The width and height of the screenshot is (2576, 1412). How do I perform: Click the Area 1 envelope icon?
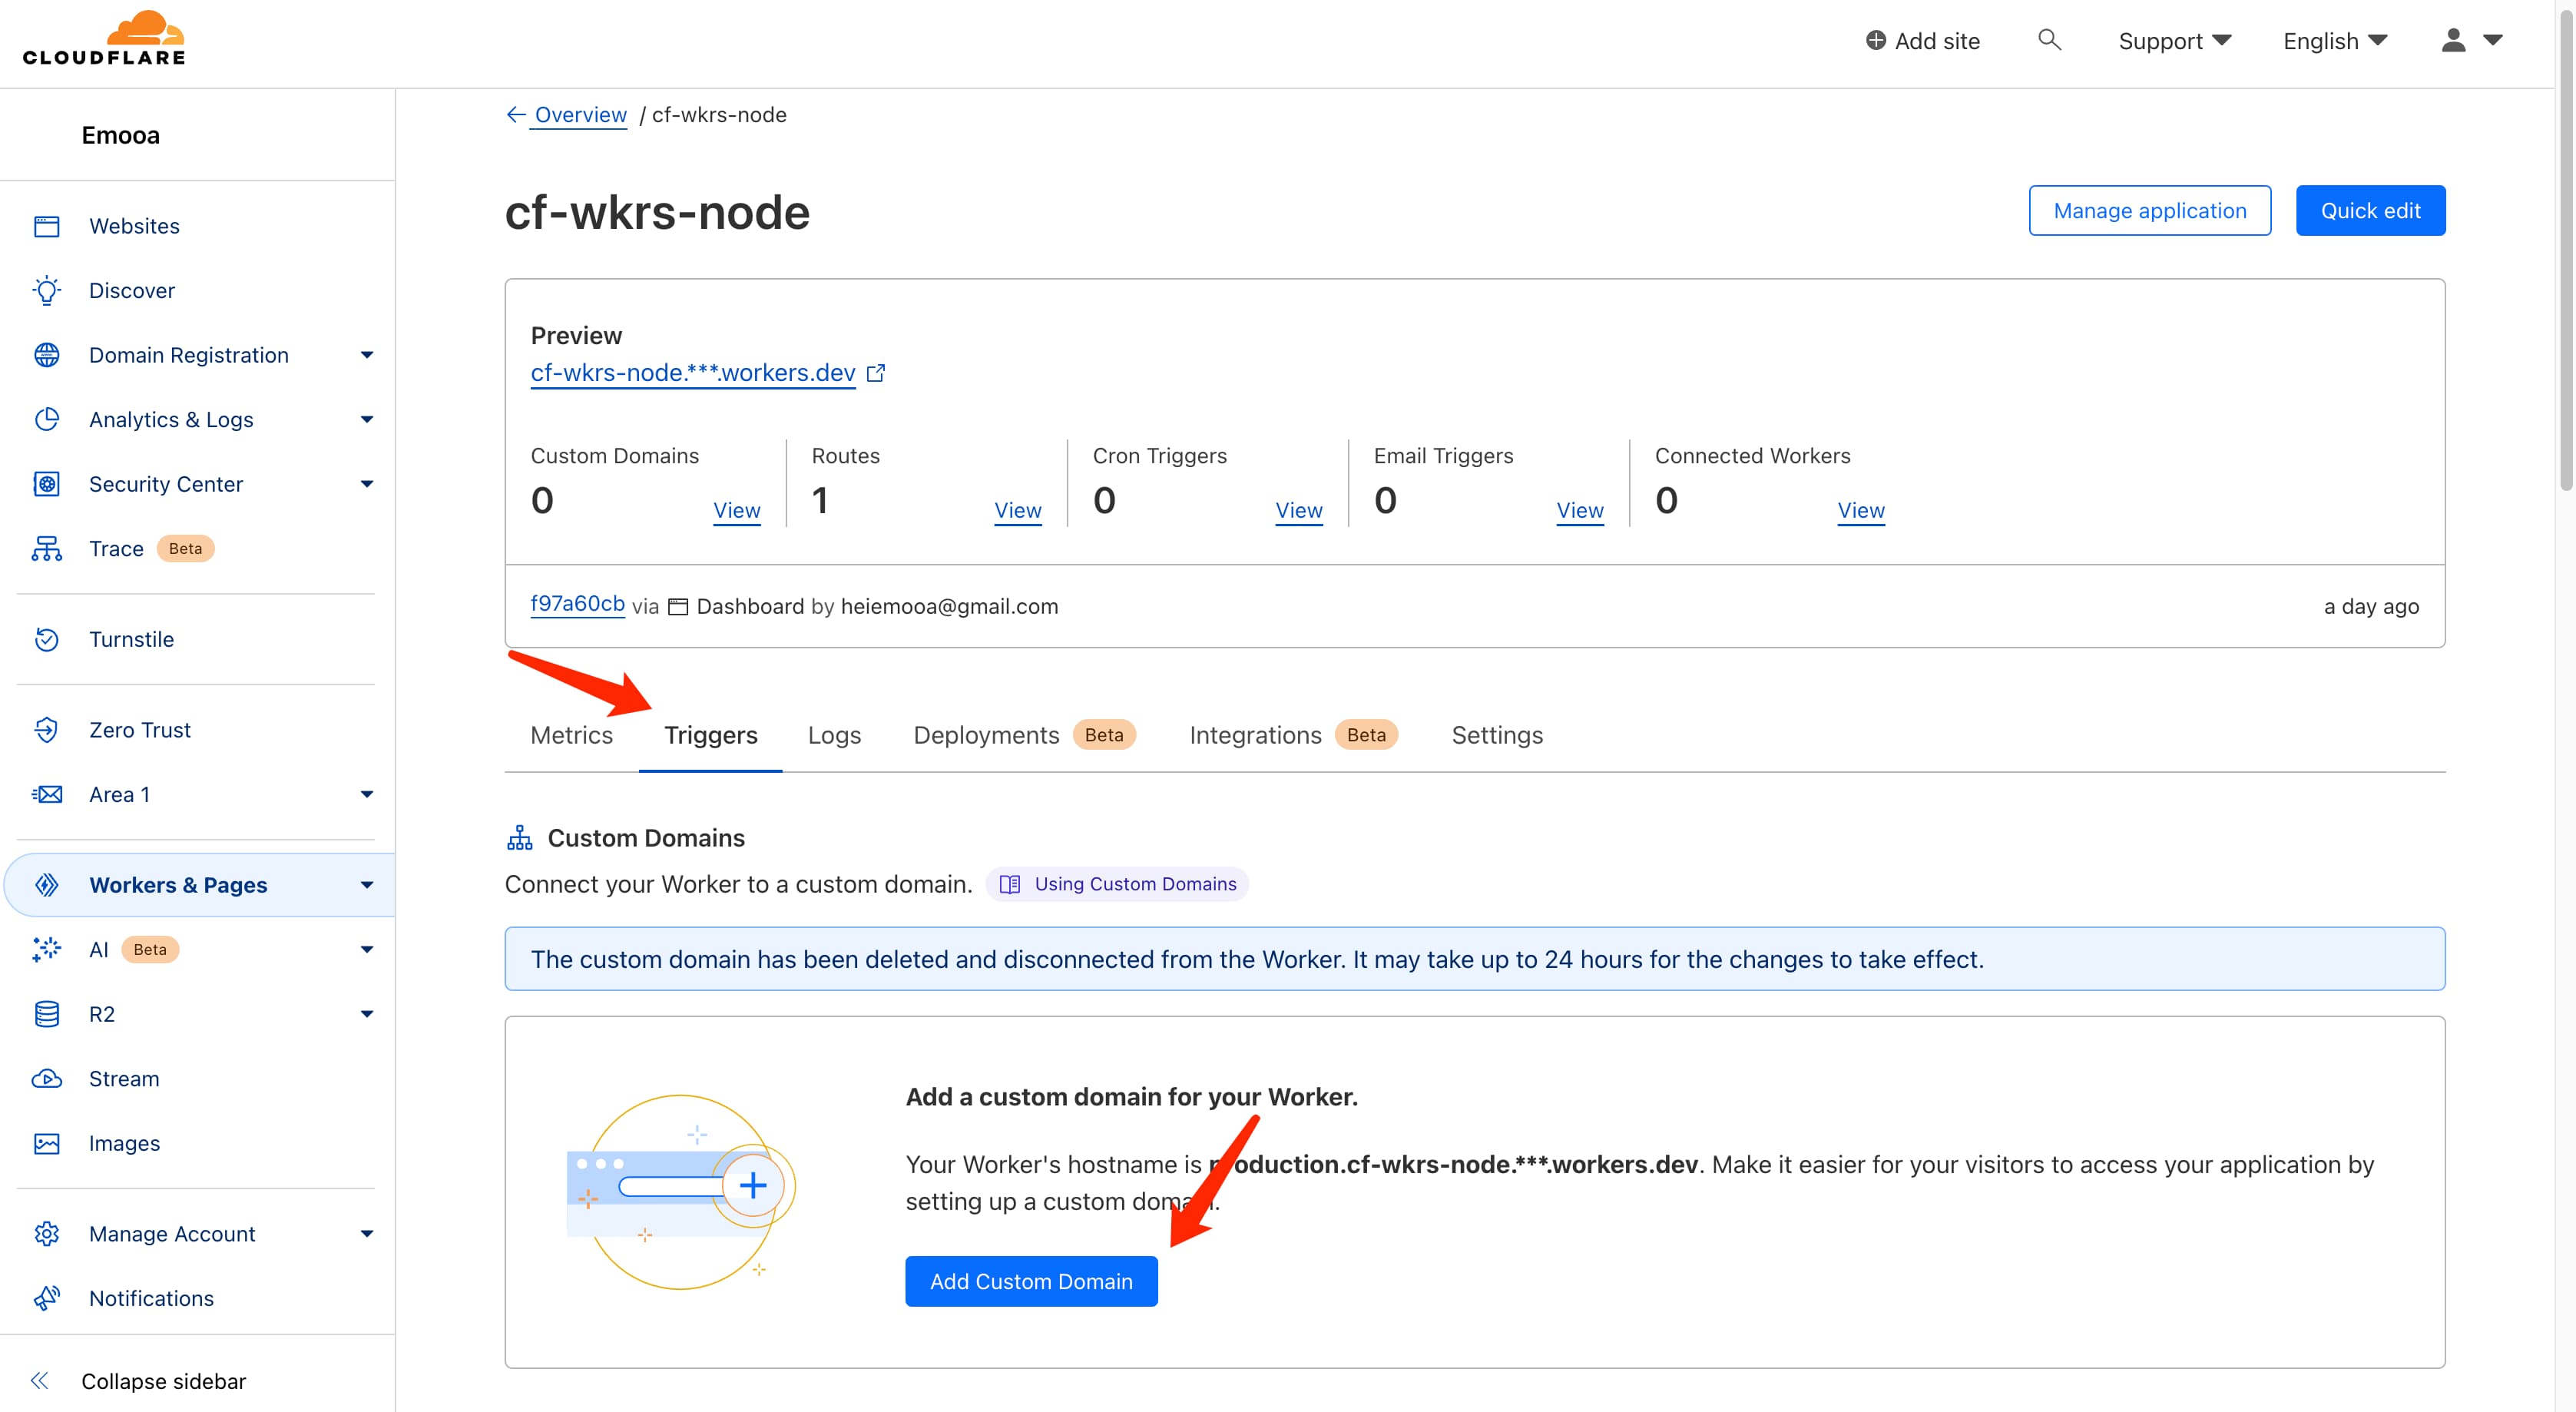point(47,794)
